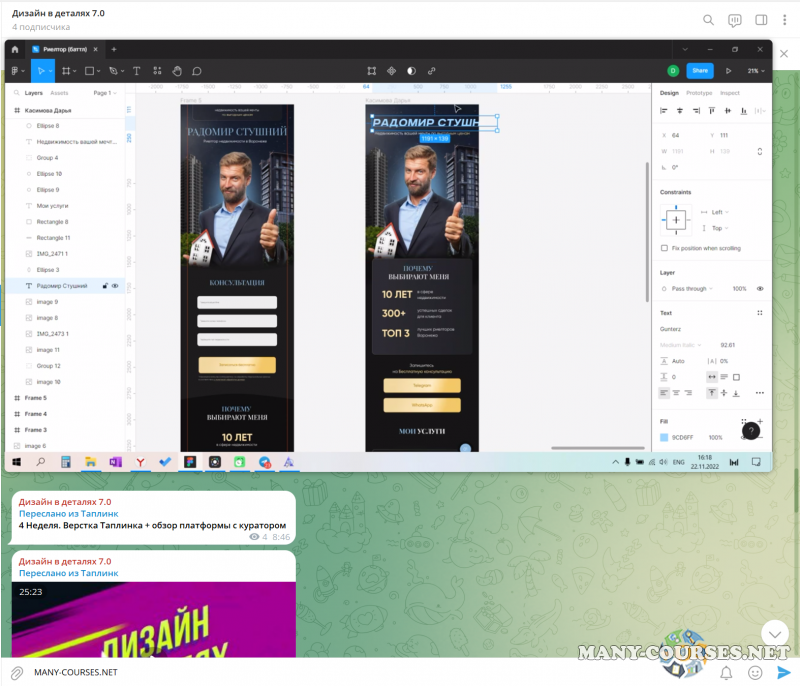The width and height of the screenshot is (800, 686).
Task: Enable Fix position when scrolling
Action: 665,248
